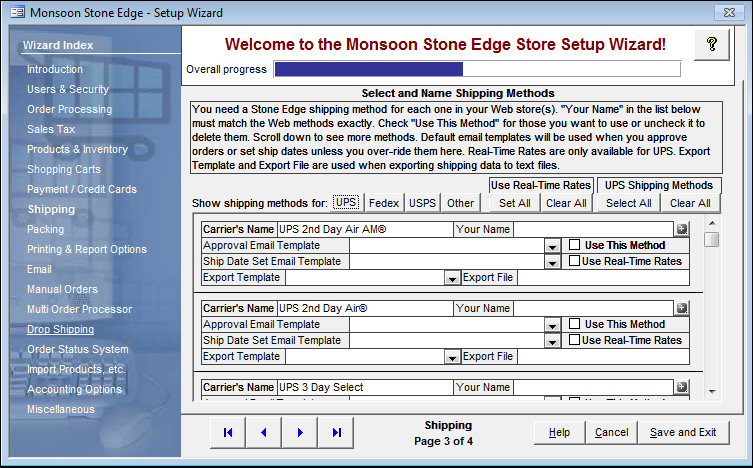
Task: Open Approval Email Template dropdown for UPS 2nd Day Air®
Action: pyautogui.click(x=552, y=325)
